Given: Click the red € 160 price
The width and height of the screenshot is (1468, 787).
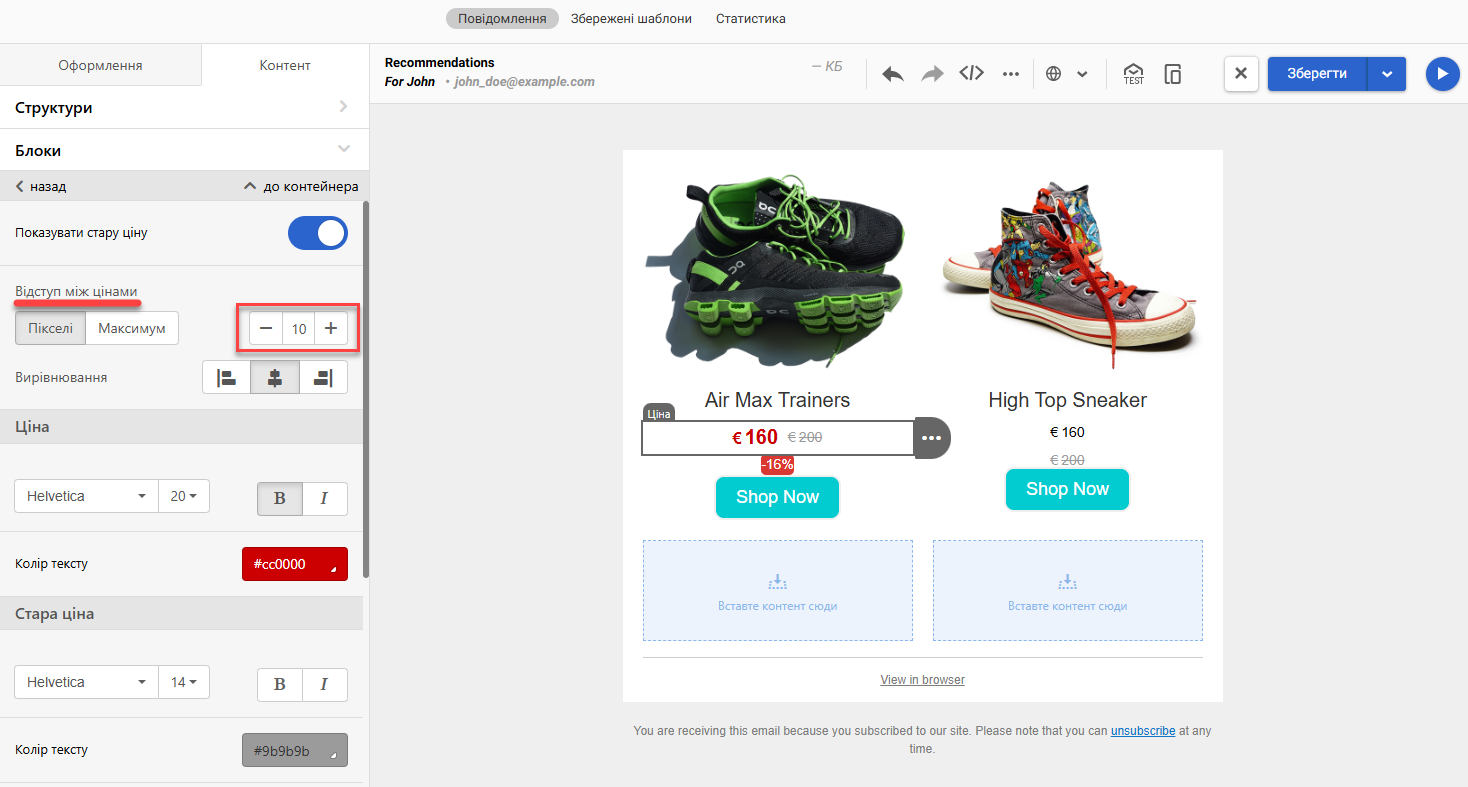Looking at the screenshot, I should [x=755, y=437].
